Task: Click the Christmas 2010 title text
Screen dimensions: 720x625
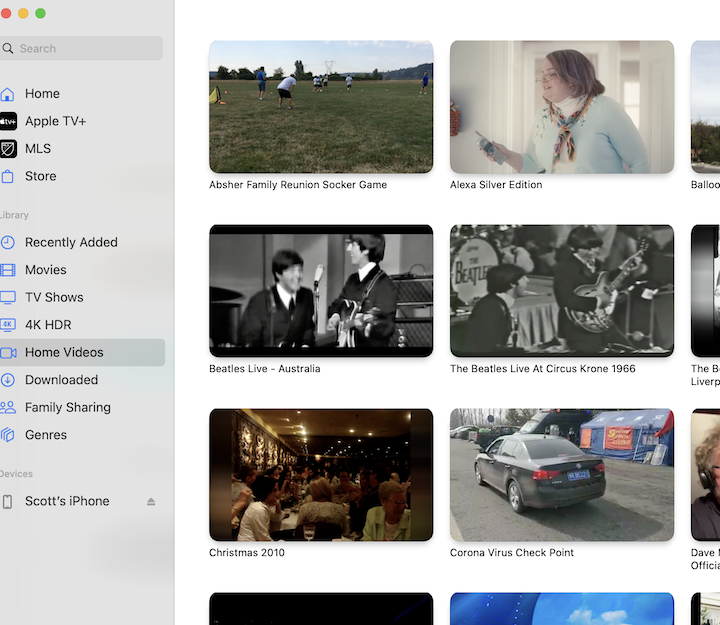Action: 247,552
